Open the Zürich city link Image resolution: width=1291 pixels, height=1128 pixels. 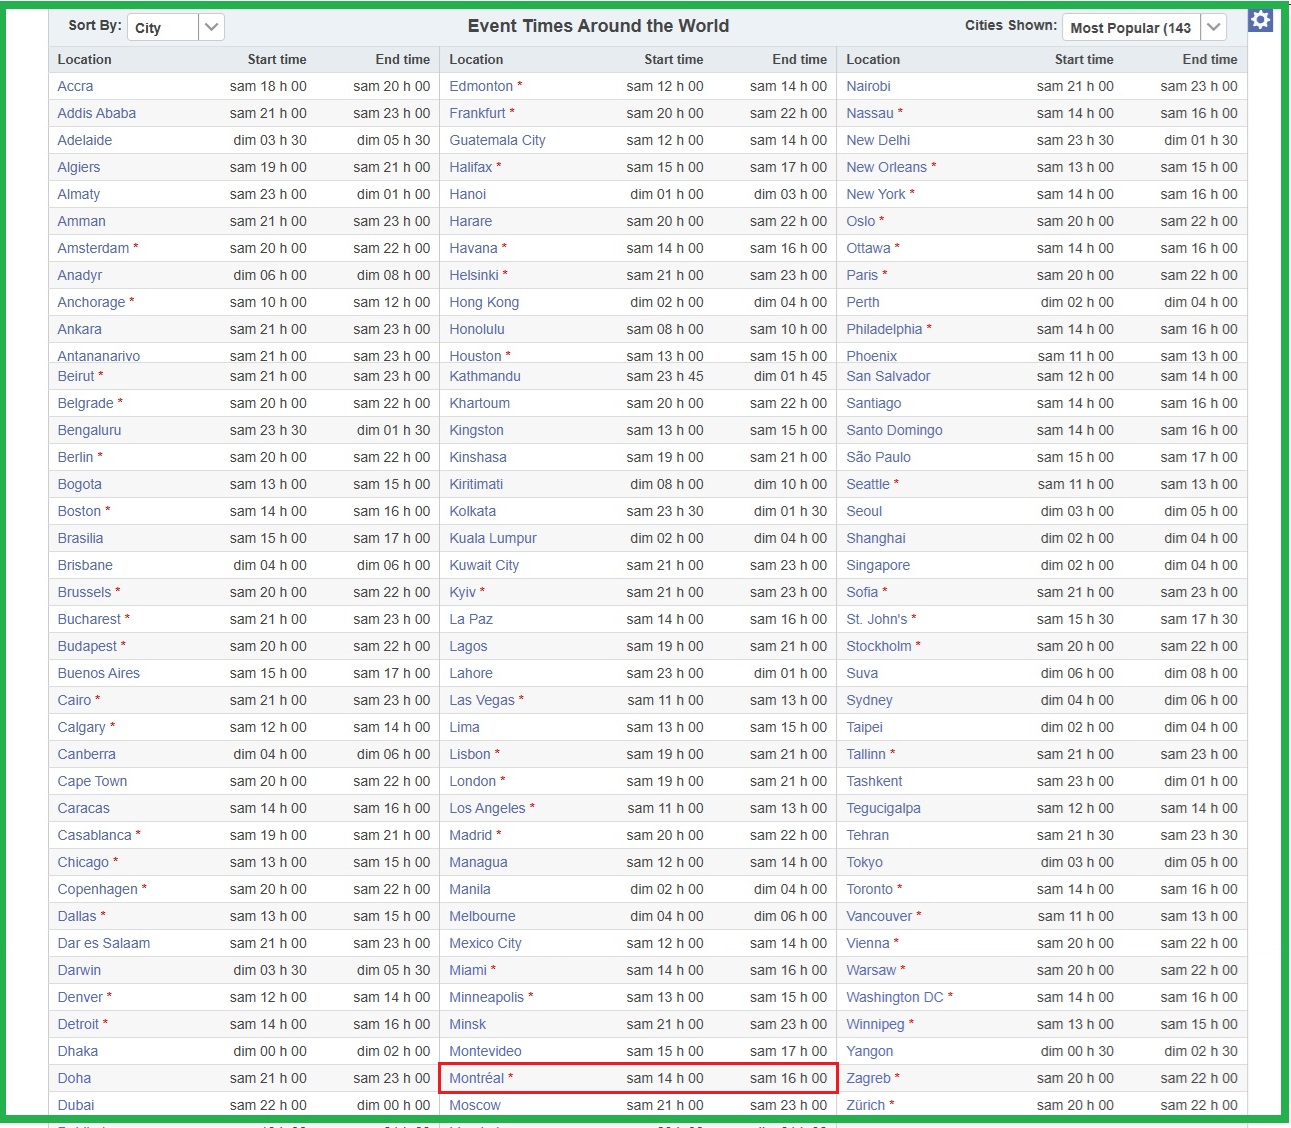pos(865,1105)
